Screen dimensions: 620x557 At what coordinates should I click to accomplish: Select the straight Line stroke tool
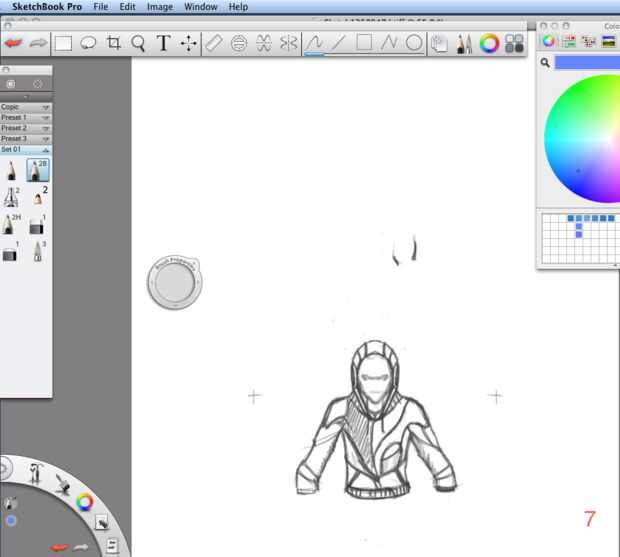coord(339,43)
